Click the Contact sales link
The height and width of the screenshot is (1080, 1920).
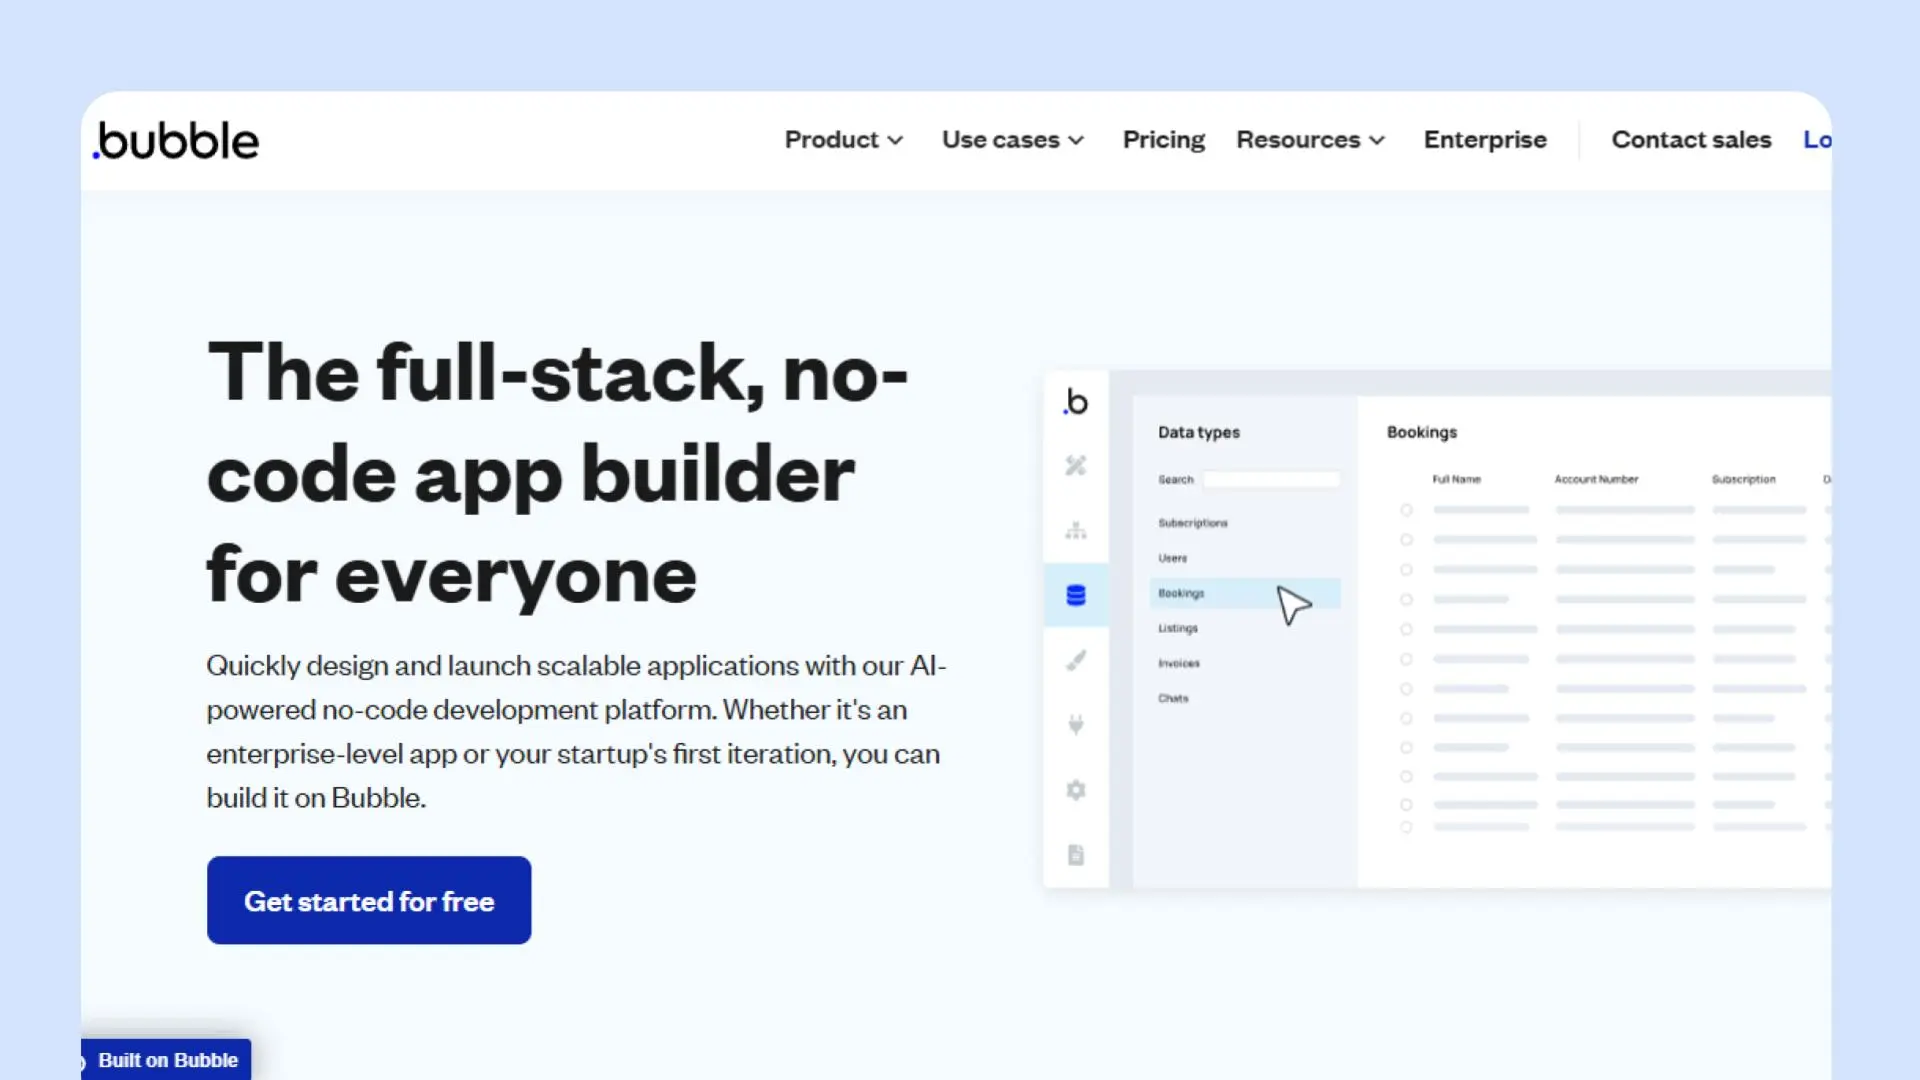1690,140
